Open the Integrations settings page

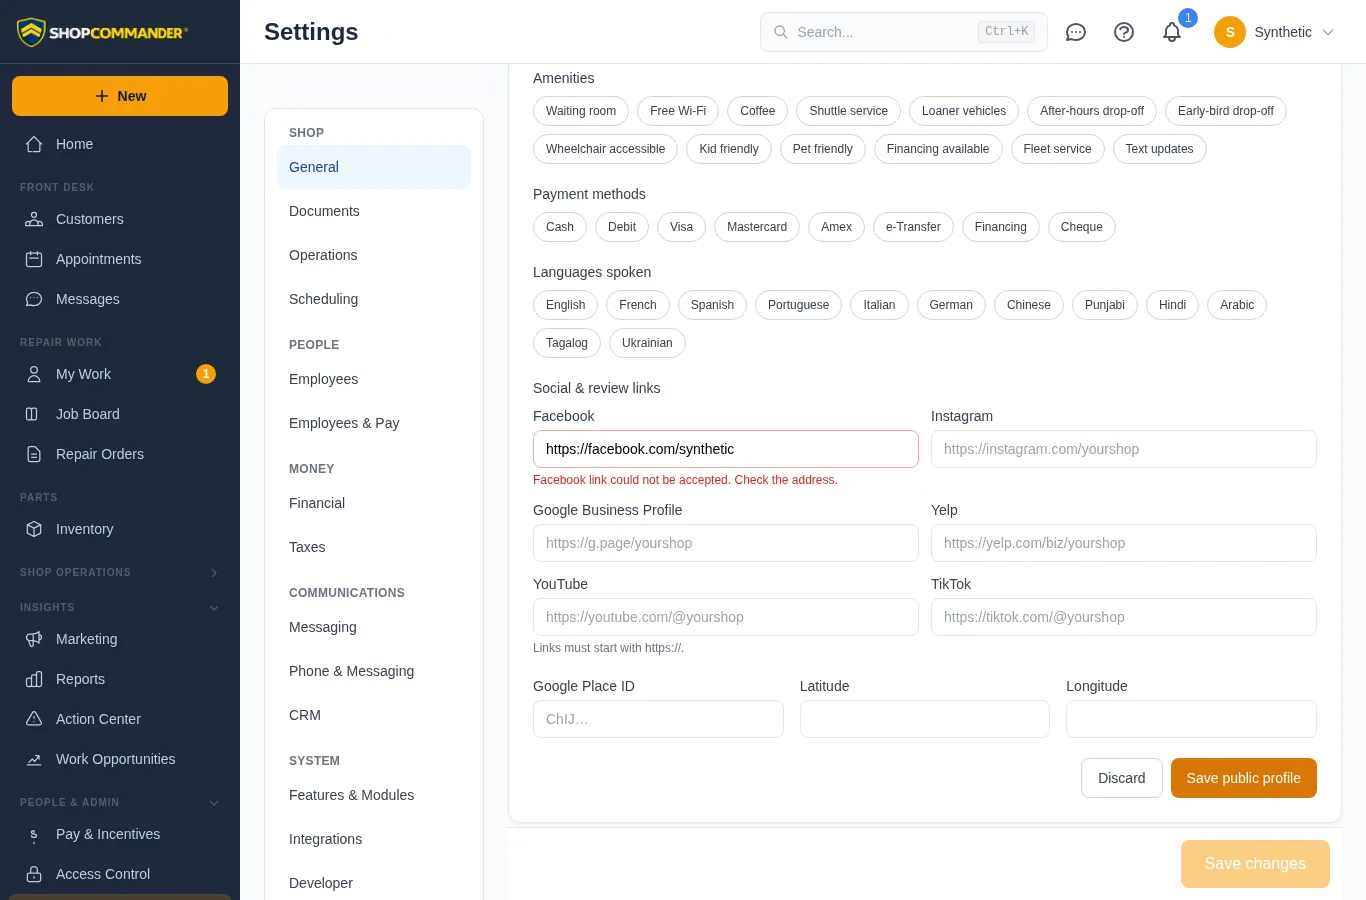click(374, 839)
